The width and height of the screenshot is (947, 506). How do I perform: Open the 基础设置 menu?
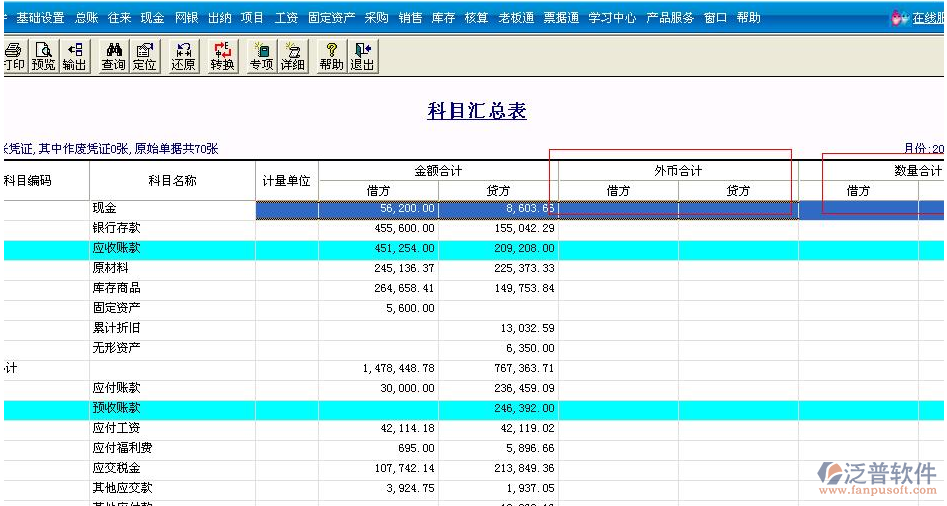click(40, 18)
